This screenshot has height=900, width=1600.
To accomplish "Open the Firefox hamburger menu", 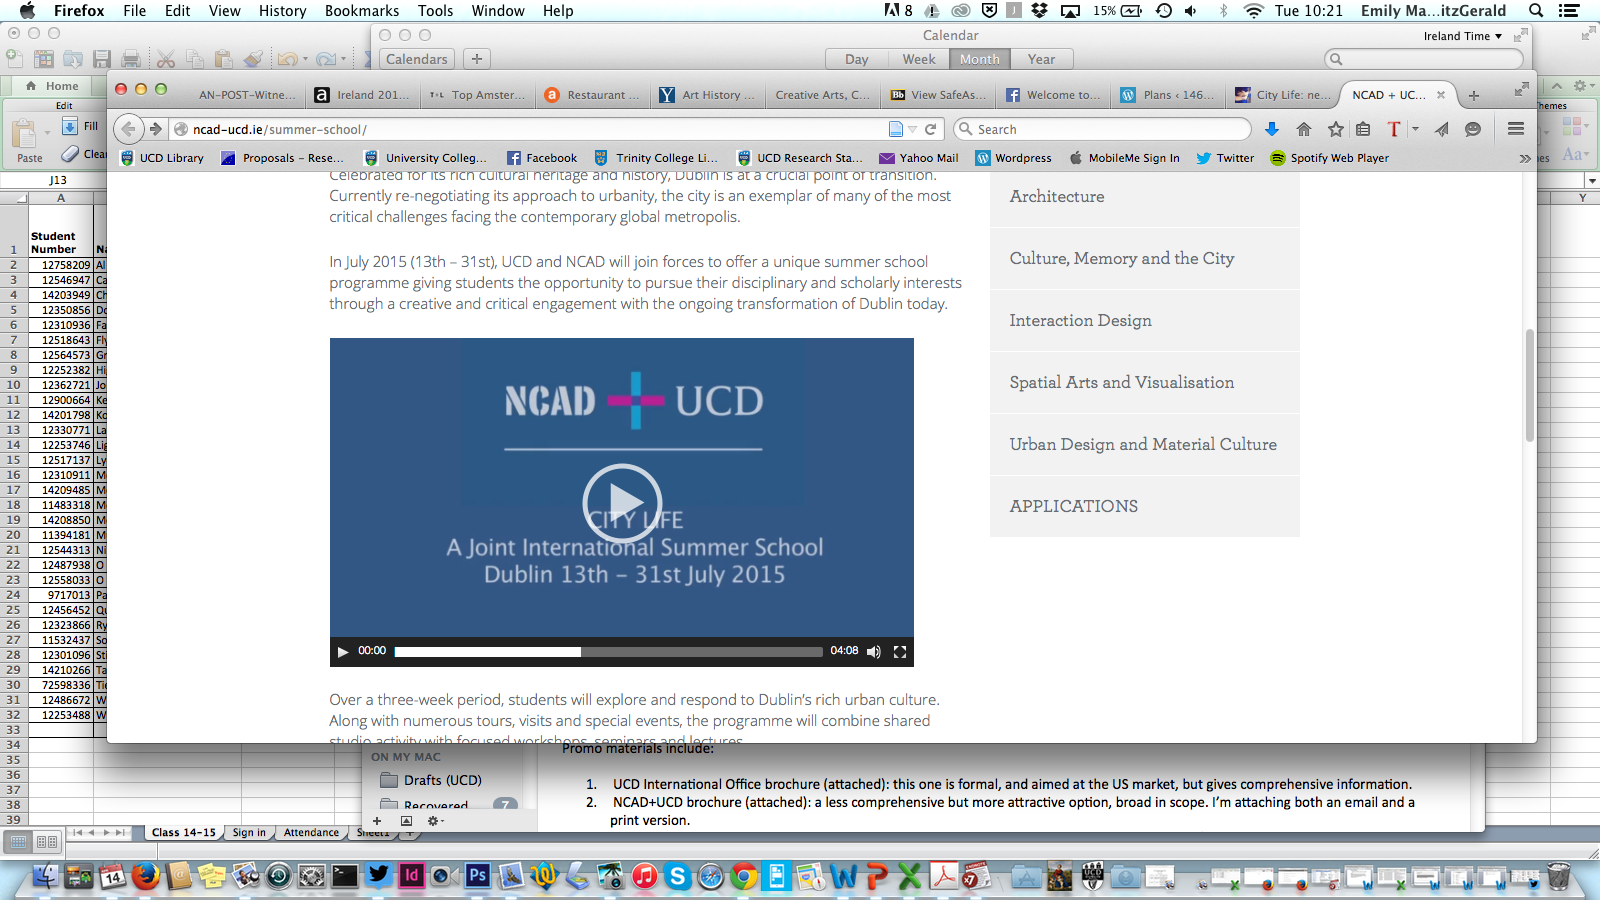I will [1516, 129].
